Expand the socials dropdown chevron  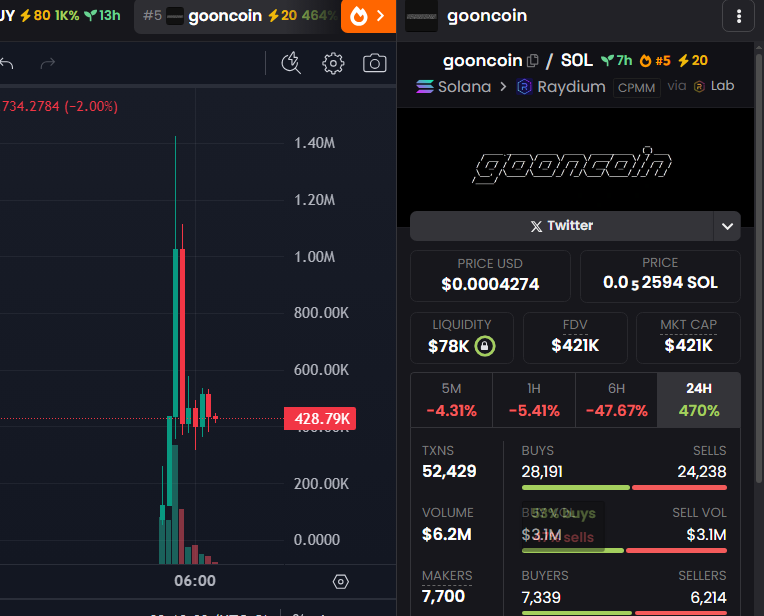(727, 226)
